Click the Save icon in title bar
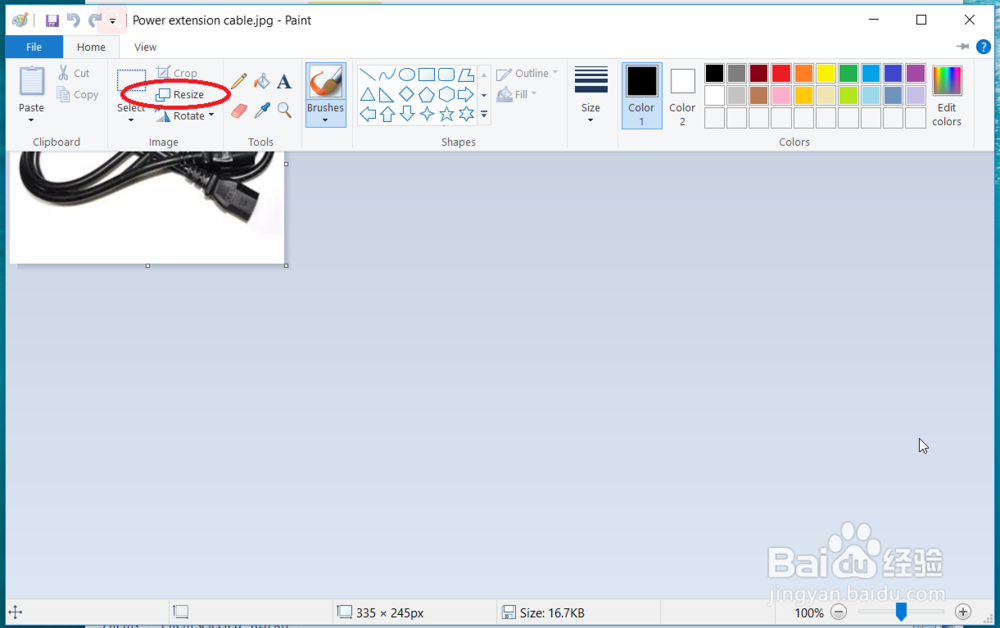Screen dimensions: 1000x628 click(x=52, y=20)
